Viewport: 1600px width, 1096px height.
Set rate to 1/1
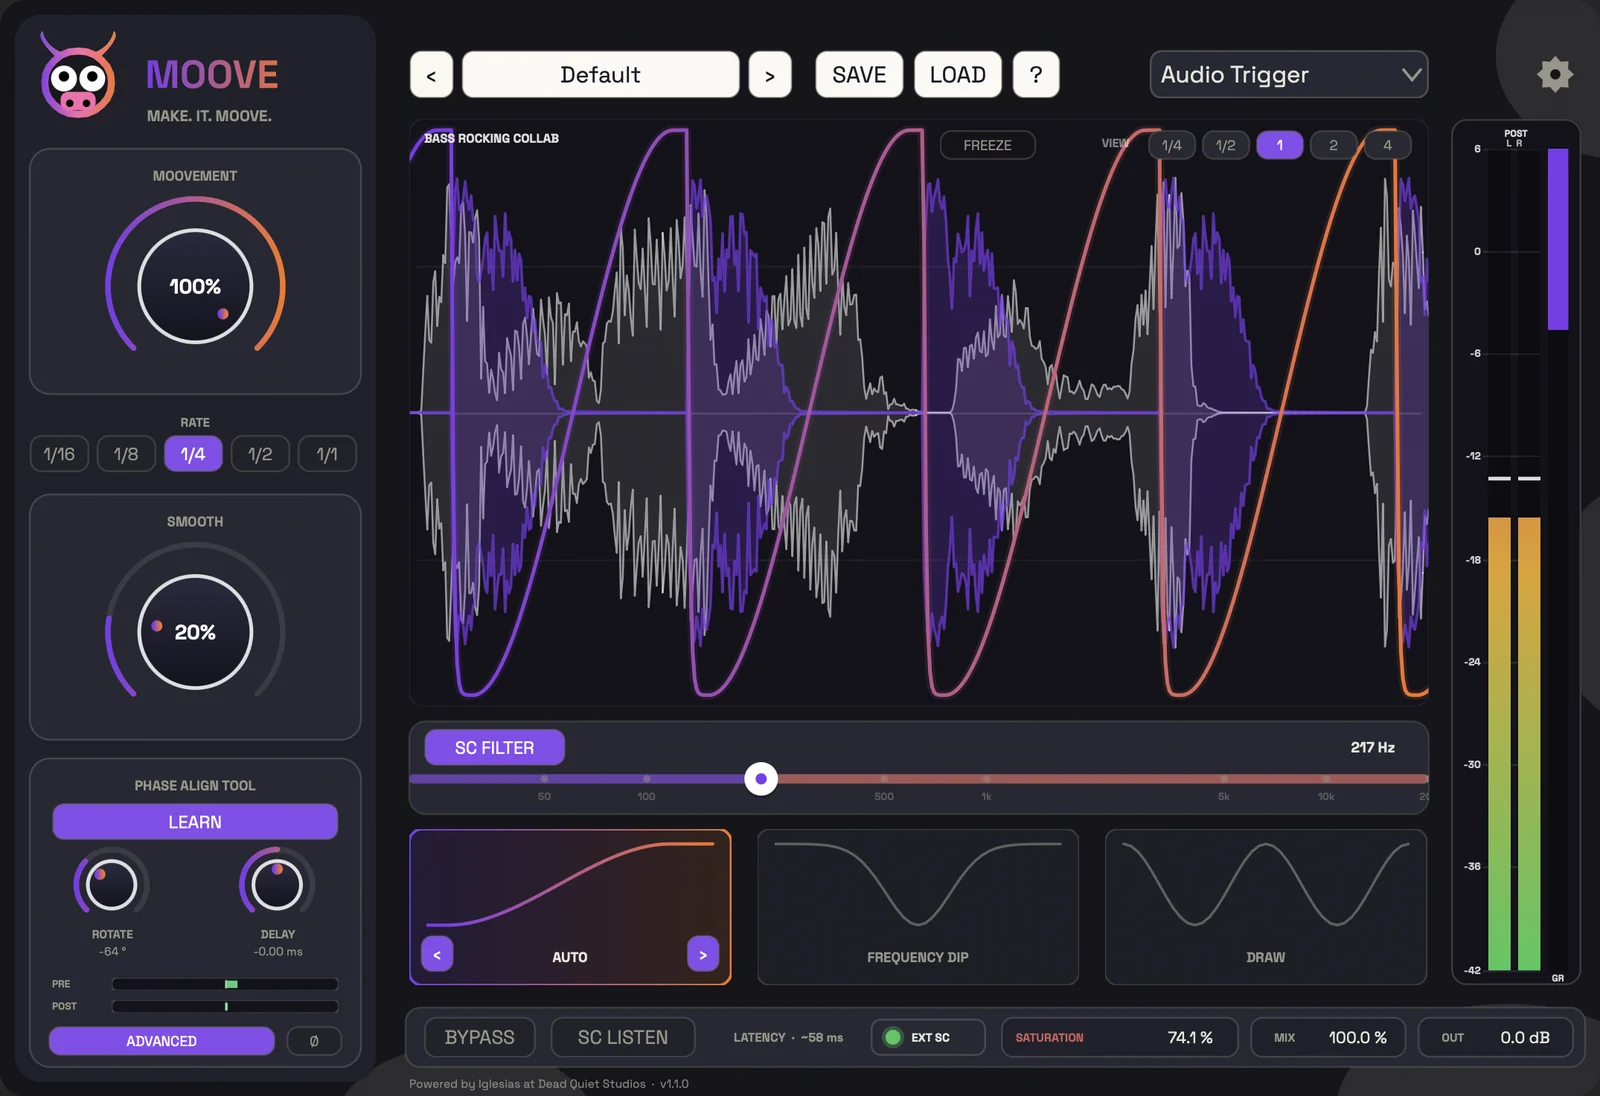click(x=327, y=454)
